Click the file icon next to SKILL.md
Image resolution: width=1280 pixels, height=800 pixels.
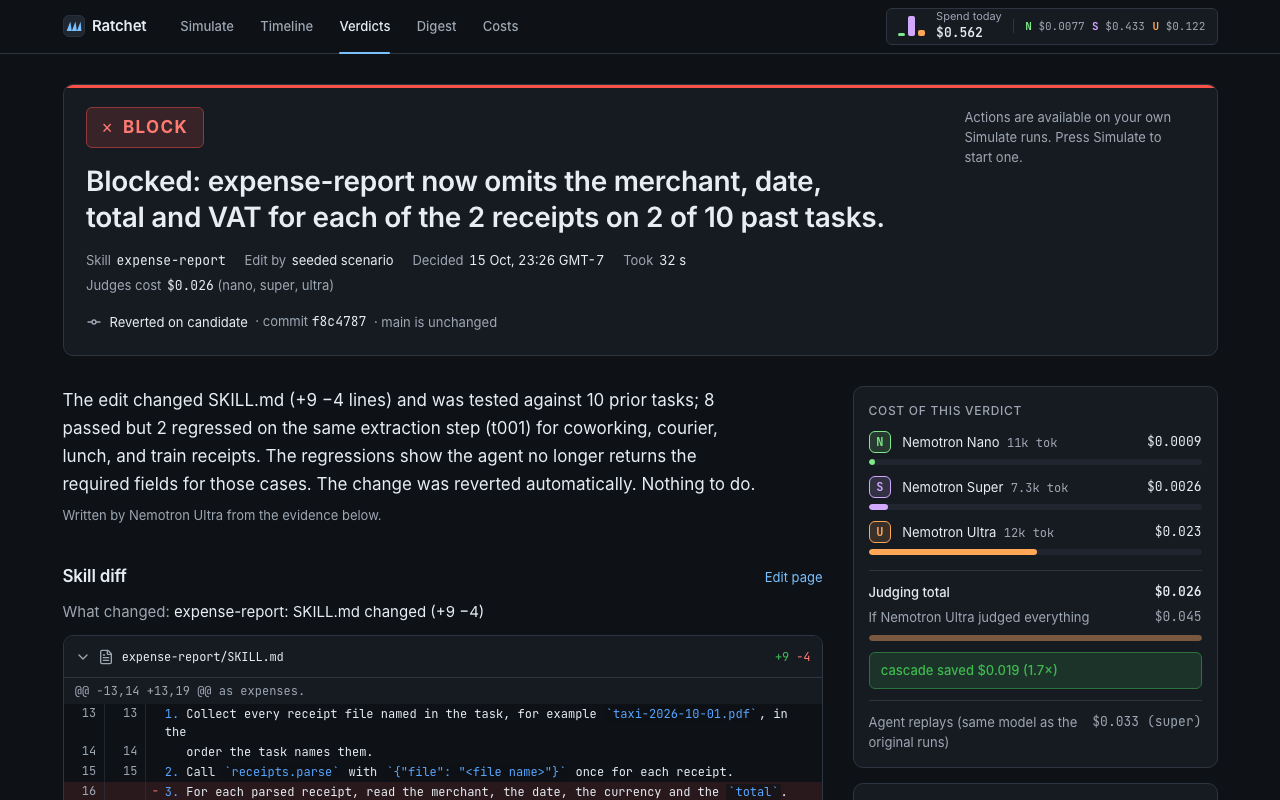point(106,657)
